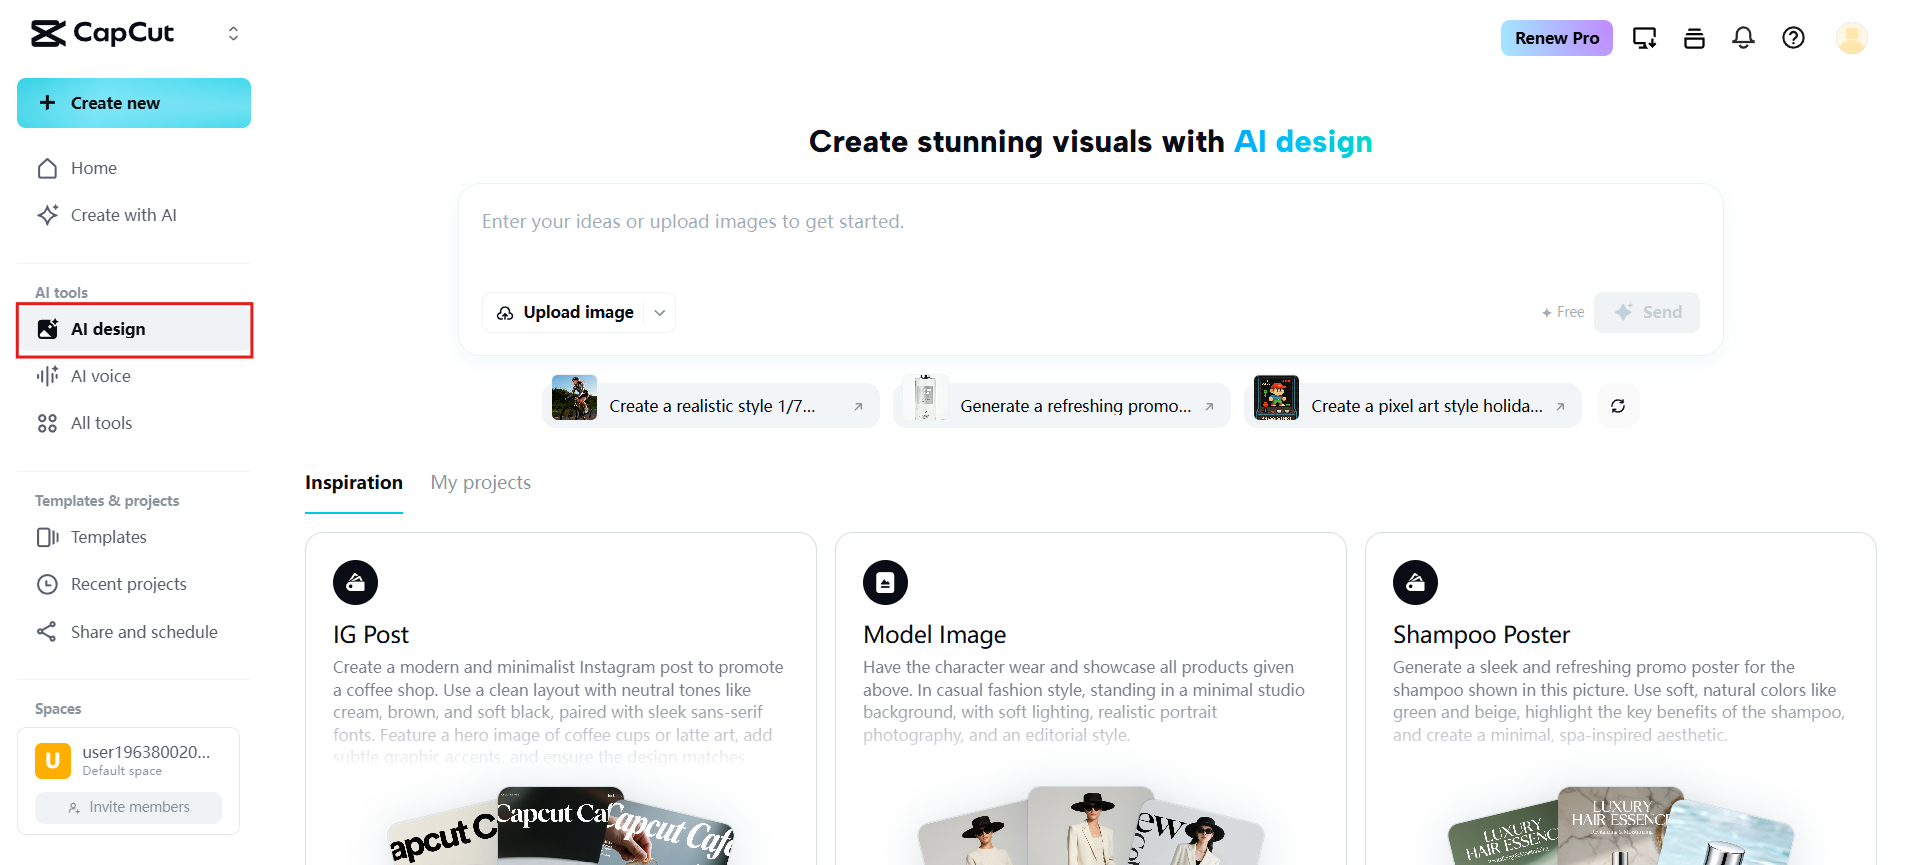Expand the workspace switcher chevron beside CapCut

click(x=233, y=33)
